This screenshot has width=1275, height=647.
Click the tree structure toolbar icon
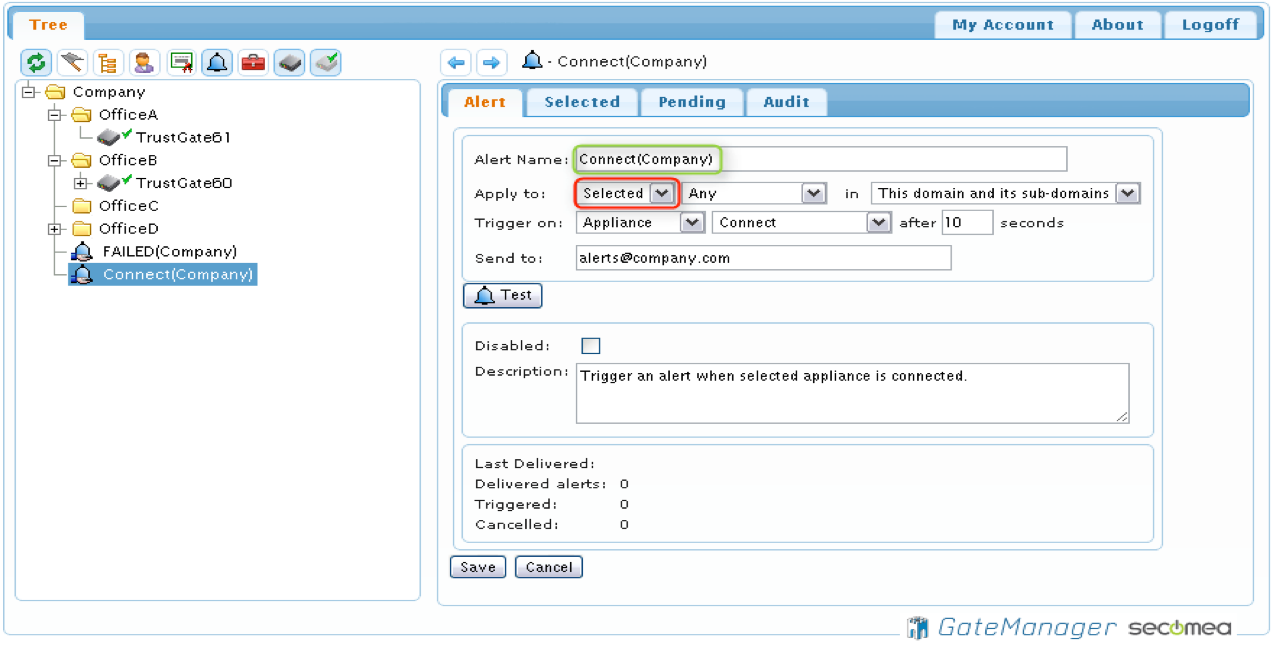click(x=108, y=63)
